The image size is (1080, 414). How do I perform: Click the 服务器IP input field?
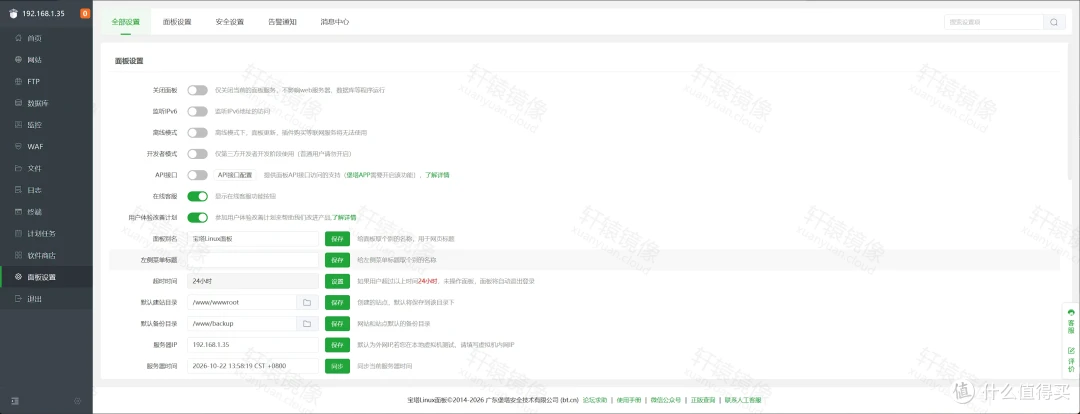253,344
